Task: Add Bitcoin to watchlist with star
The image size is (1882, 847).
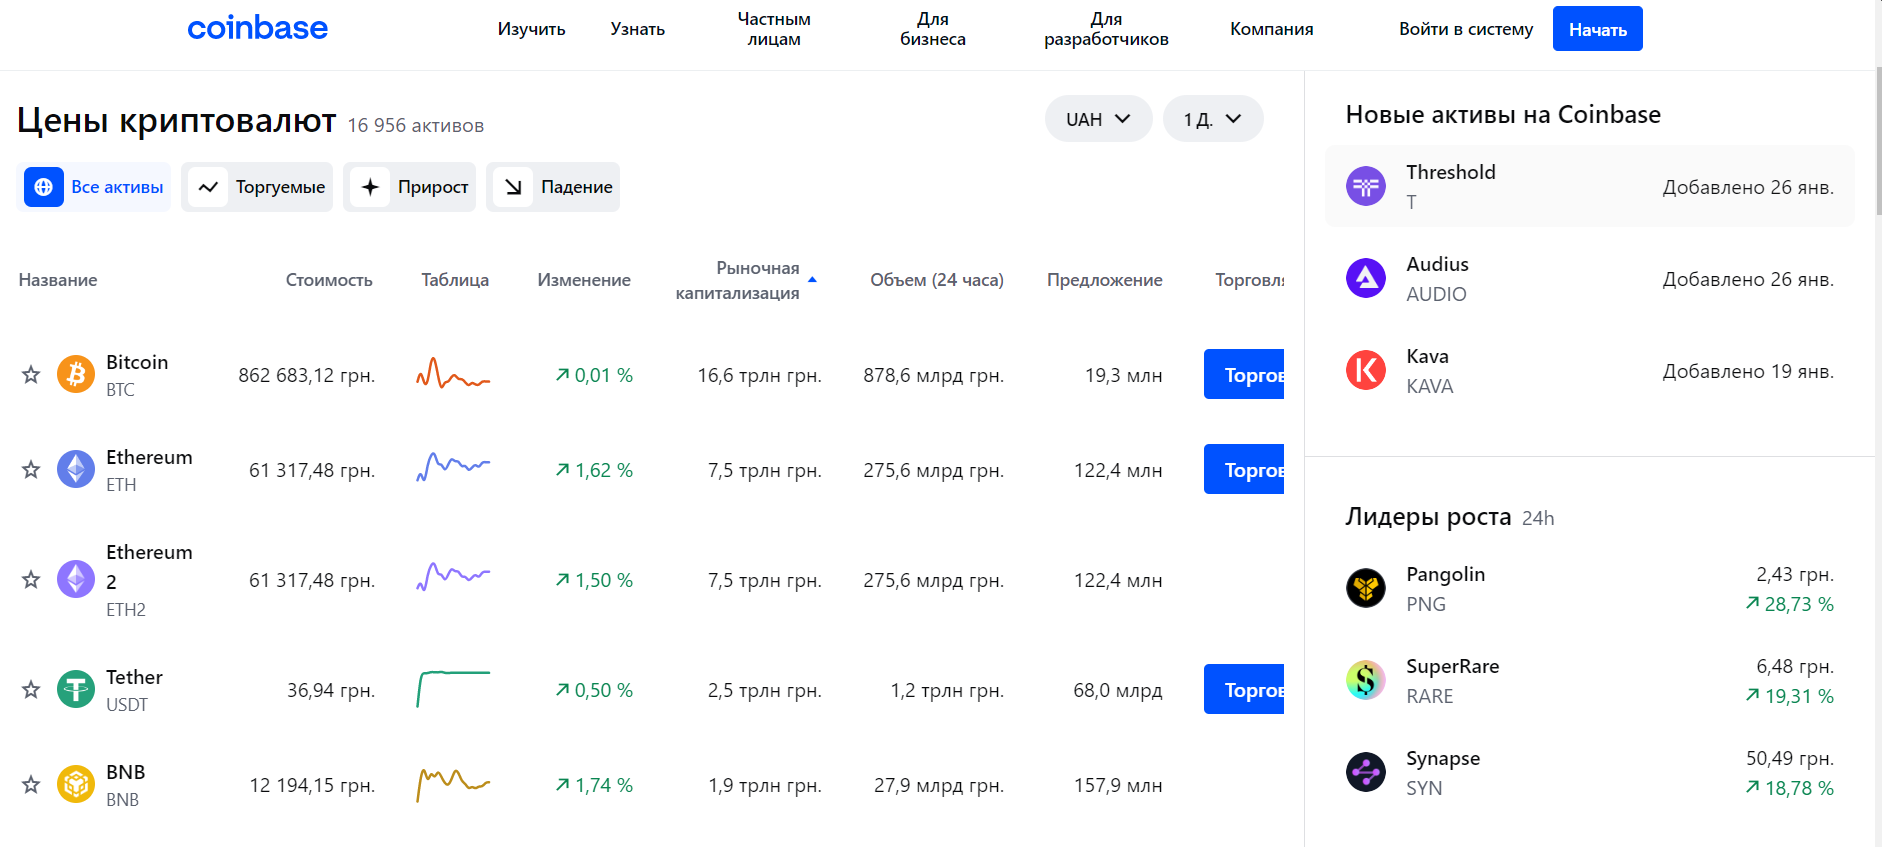Action: [31, 375]
